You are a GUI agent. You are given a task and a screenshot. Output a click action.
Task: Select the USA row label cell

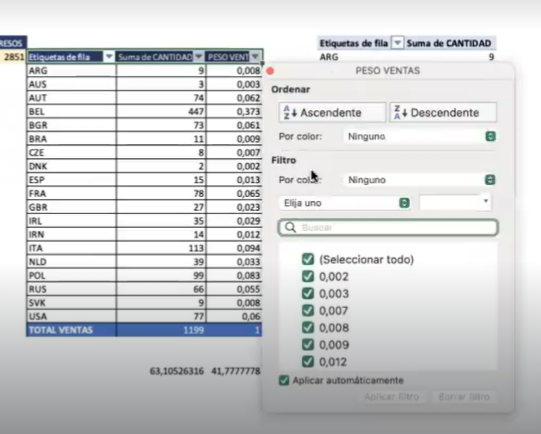71,316
